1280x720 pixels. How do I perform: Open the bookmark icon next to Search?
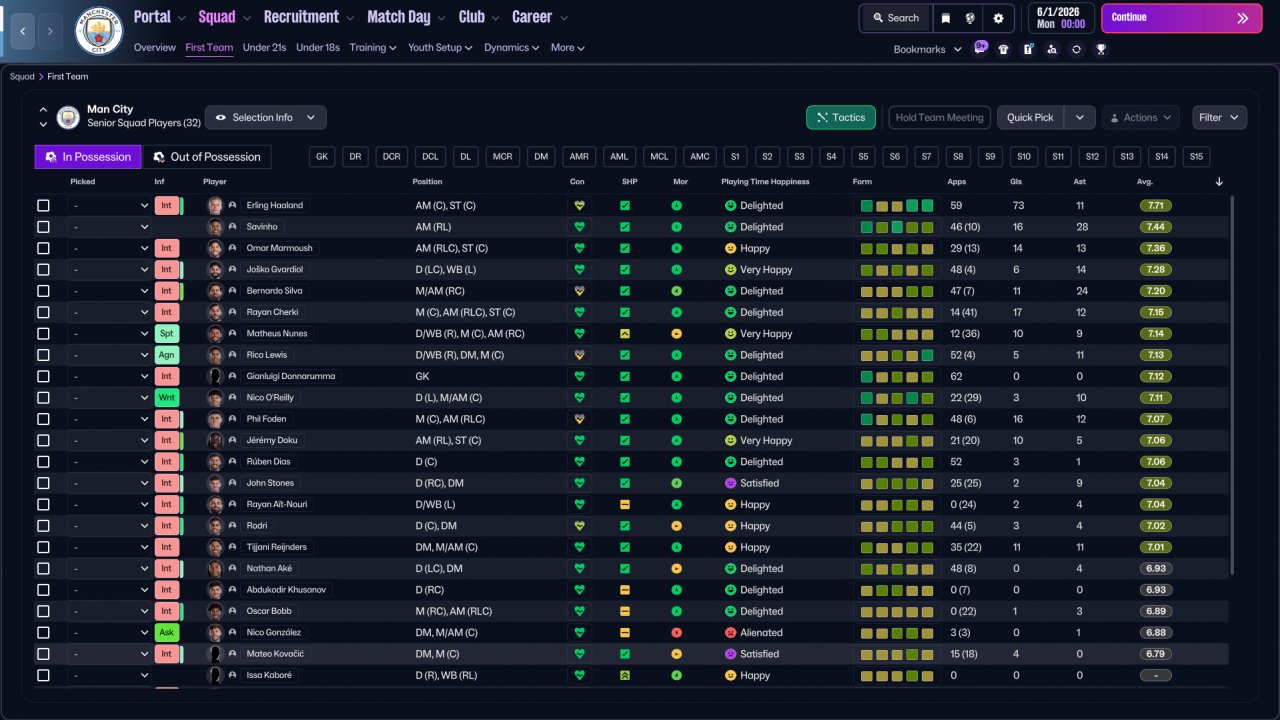coord(946,18)
